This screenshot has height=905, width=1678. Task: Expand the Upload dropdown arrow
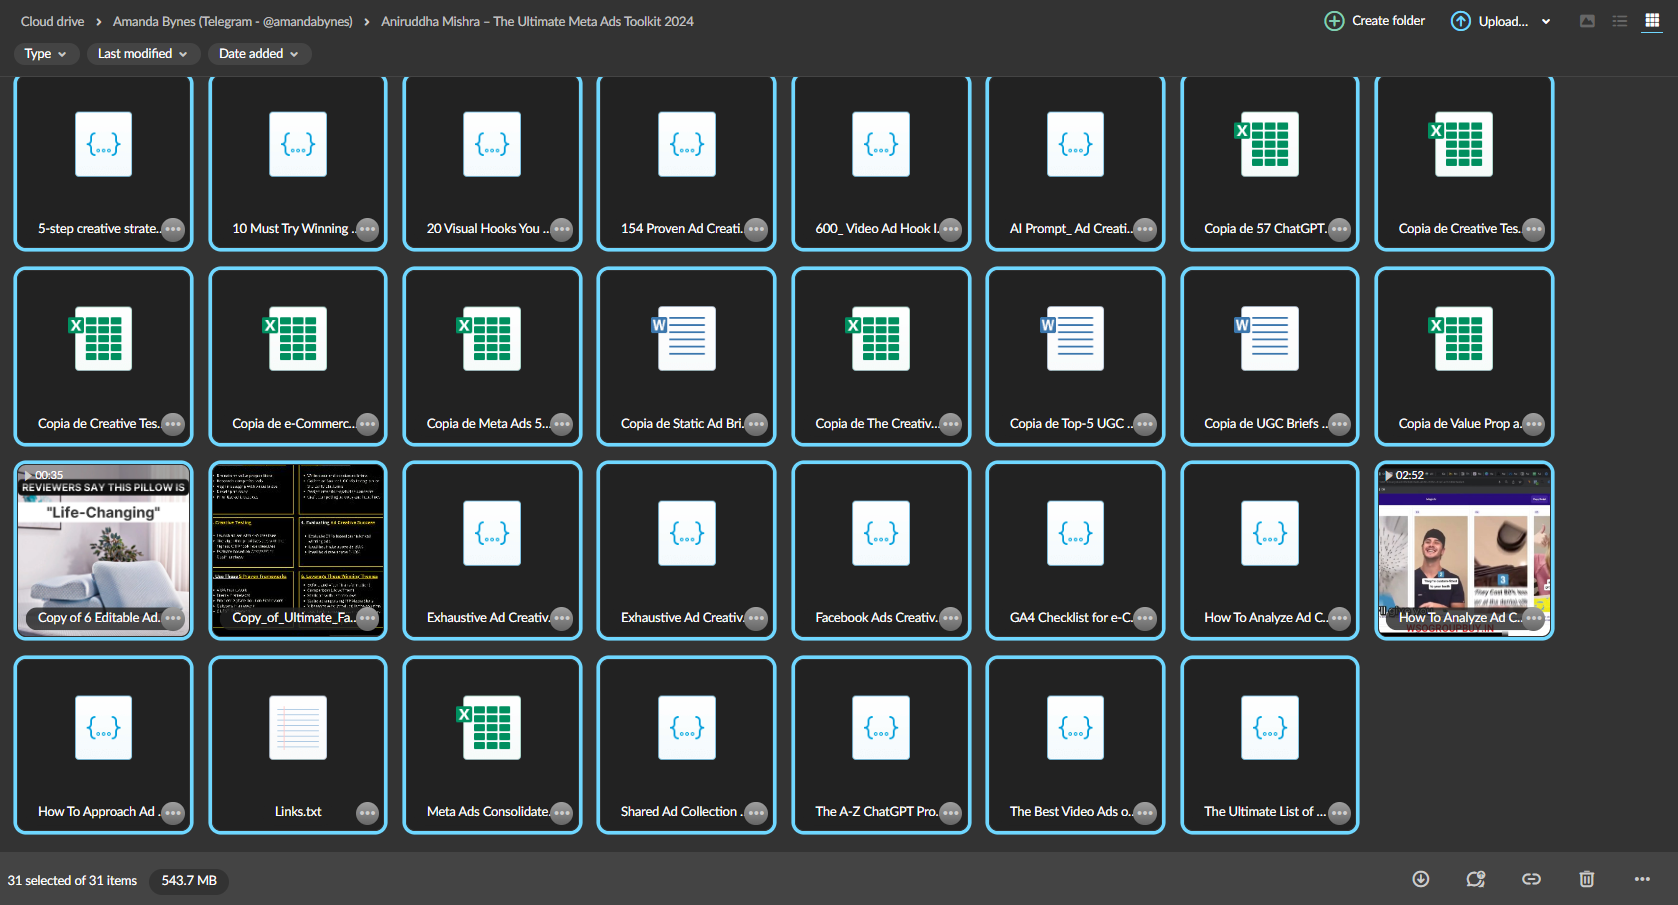pos(1546,22)
